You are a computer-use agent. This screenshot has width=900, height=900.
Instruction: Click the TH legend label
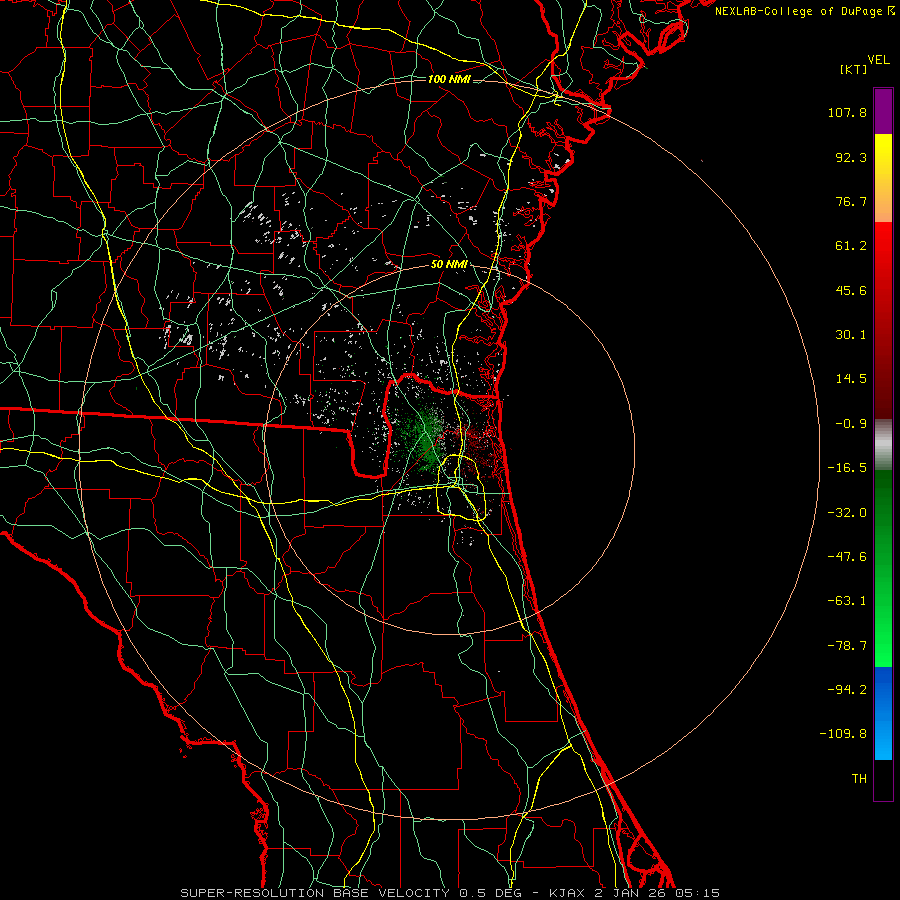click(859, 779)
